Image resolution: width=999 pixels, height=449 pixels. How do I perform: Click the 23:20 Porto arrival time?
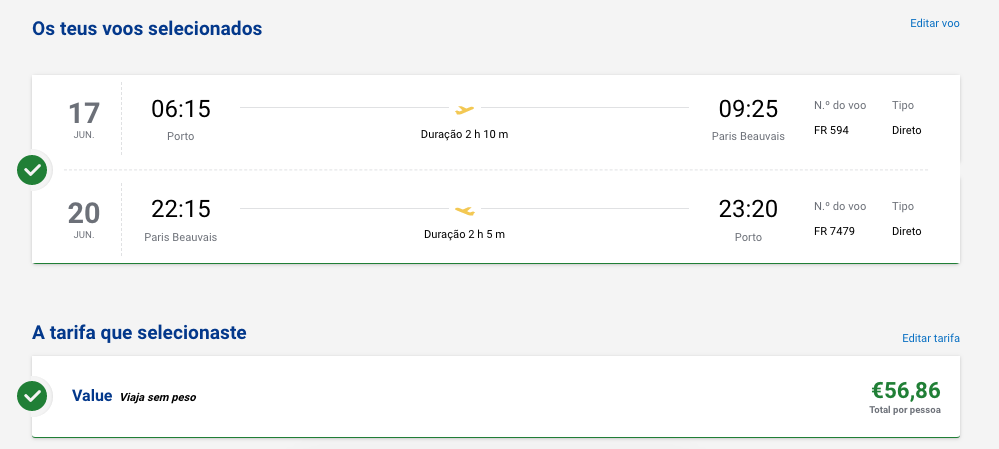click(x=748, y=209)
